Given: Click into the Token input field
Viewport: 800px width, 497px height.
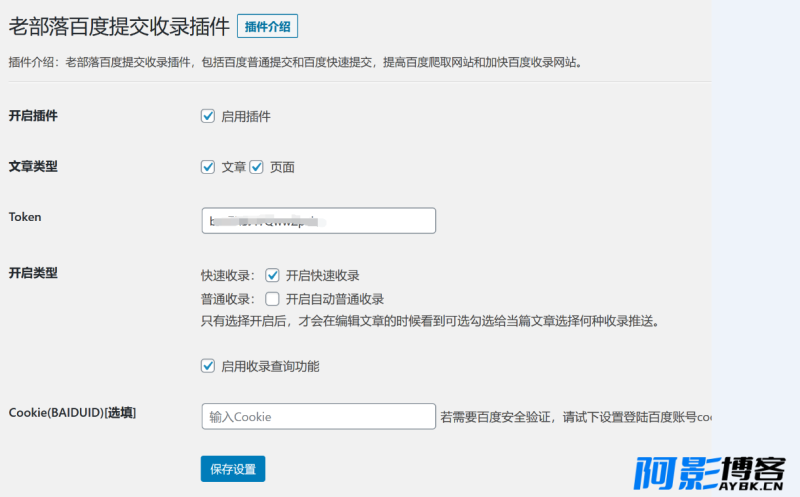Looking at the screenshot, I should click(x=318, y=220).
